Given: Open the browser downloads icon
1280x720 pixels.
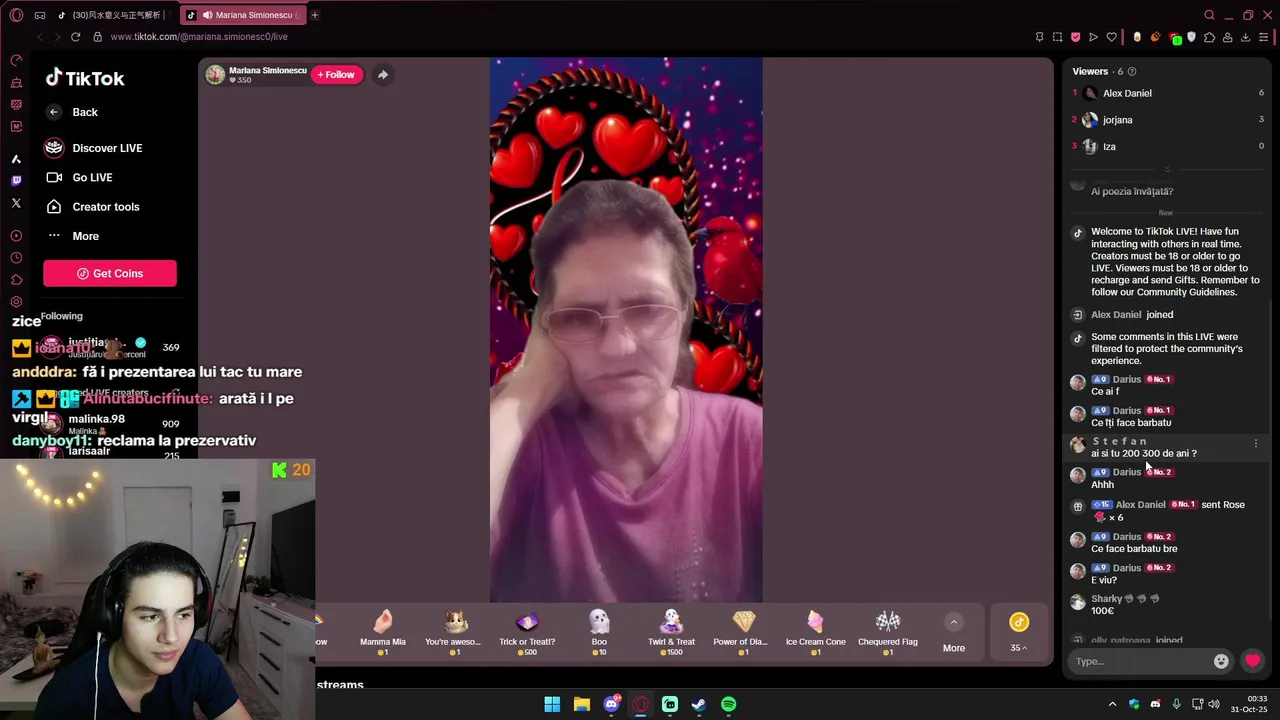Looking at the screenshot, I should (1245, 37).
